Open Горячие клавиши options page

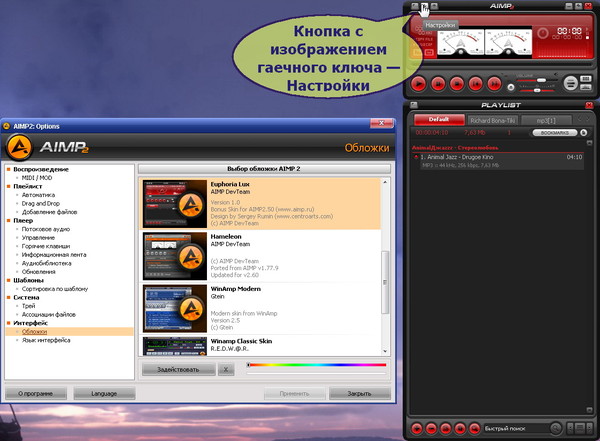click(x=46, y=246)
